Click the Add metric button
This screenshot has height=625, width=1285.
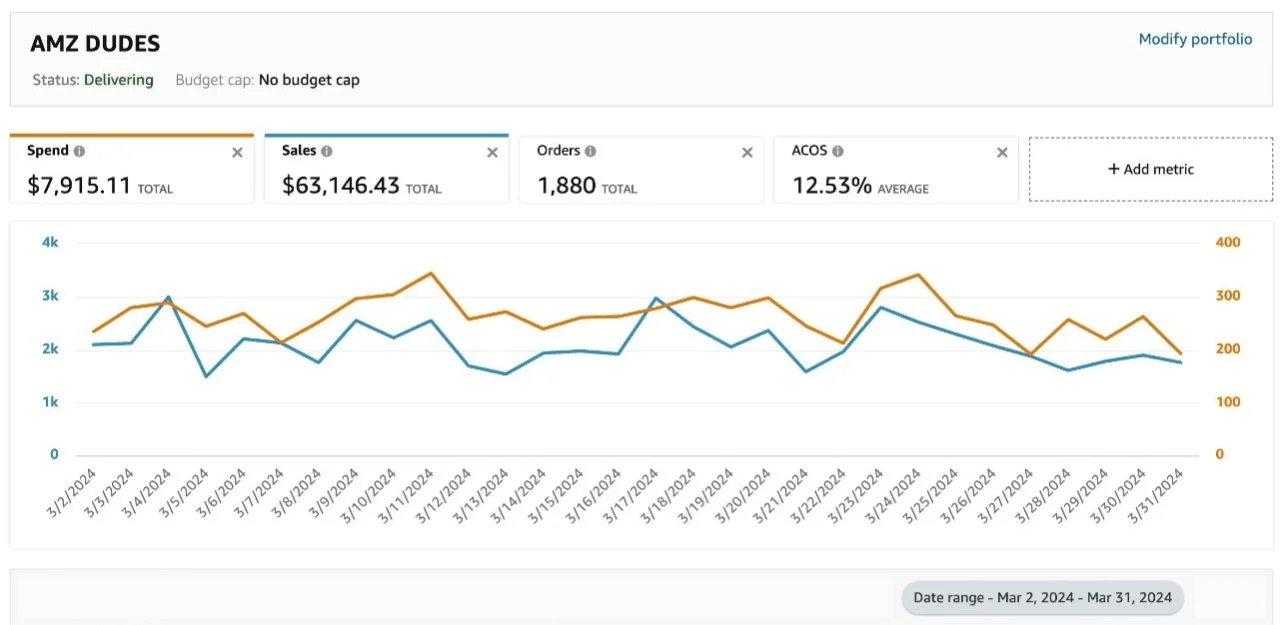[x=1150, y=169]
